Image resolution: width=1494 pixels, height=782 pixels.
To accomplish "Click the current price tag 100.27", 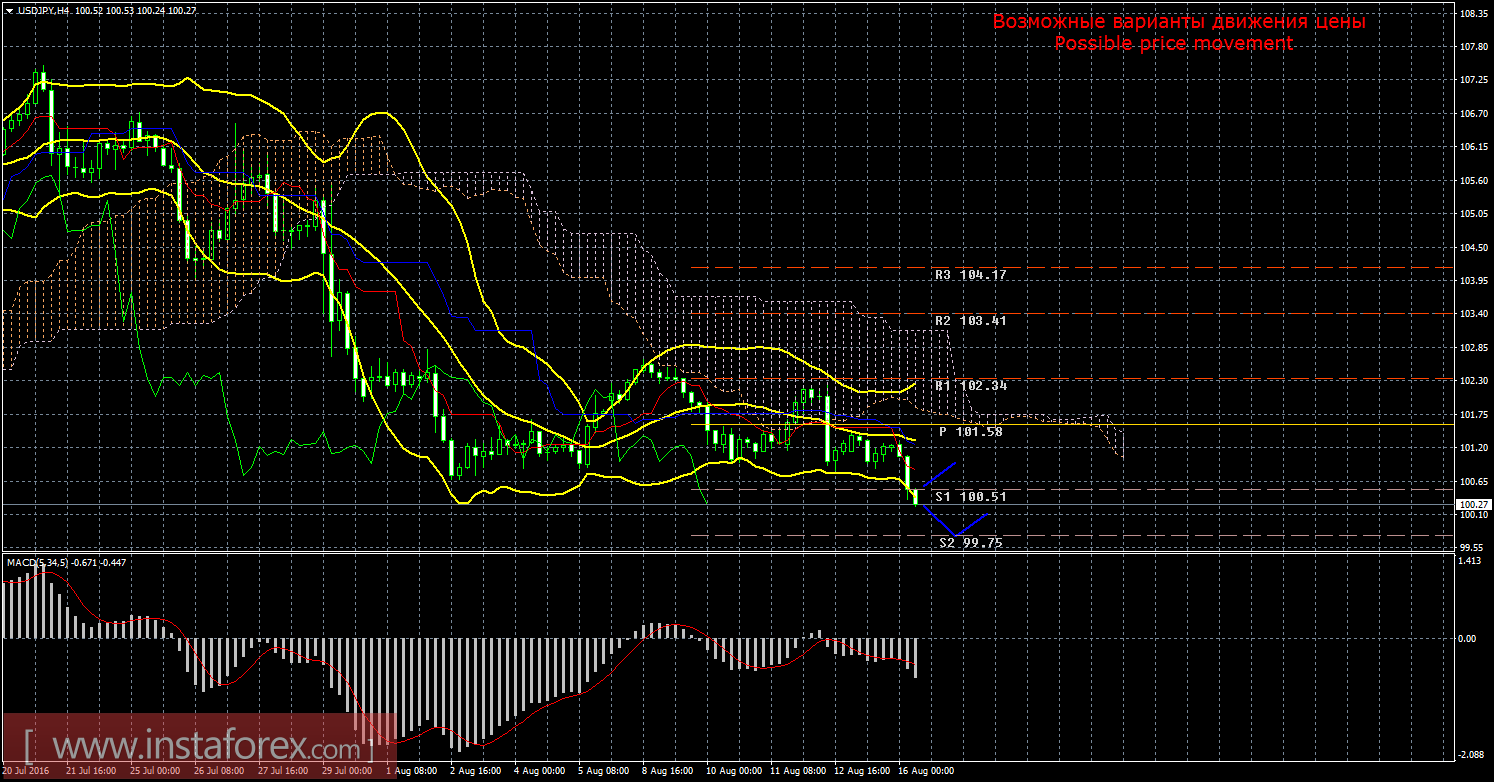I will tap(1470, 504).
